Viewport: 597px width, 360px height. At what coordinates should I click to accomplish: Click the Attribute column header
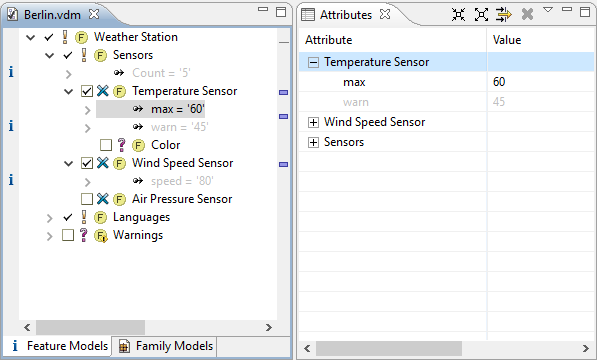(x=392, y=40)
